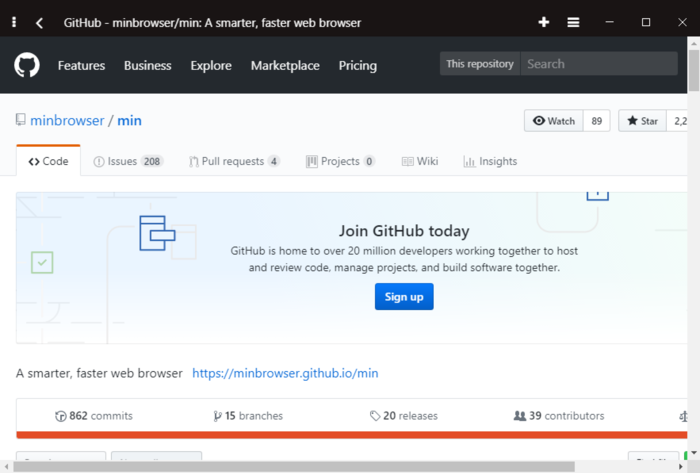The image size is (700, 473).
Task: Maximize the Min browser window
Action: [x=646, y=22]
